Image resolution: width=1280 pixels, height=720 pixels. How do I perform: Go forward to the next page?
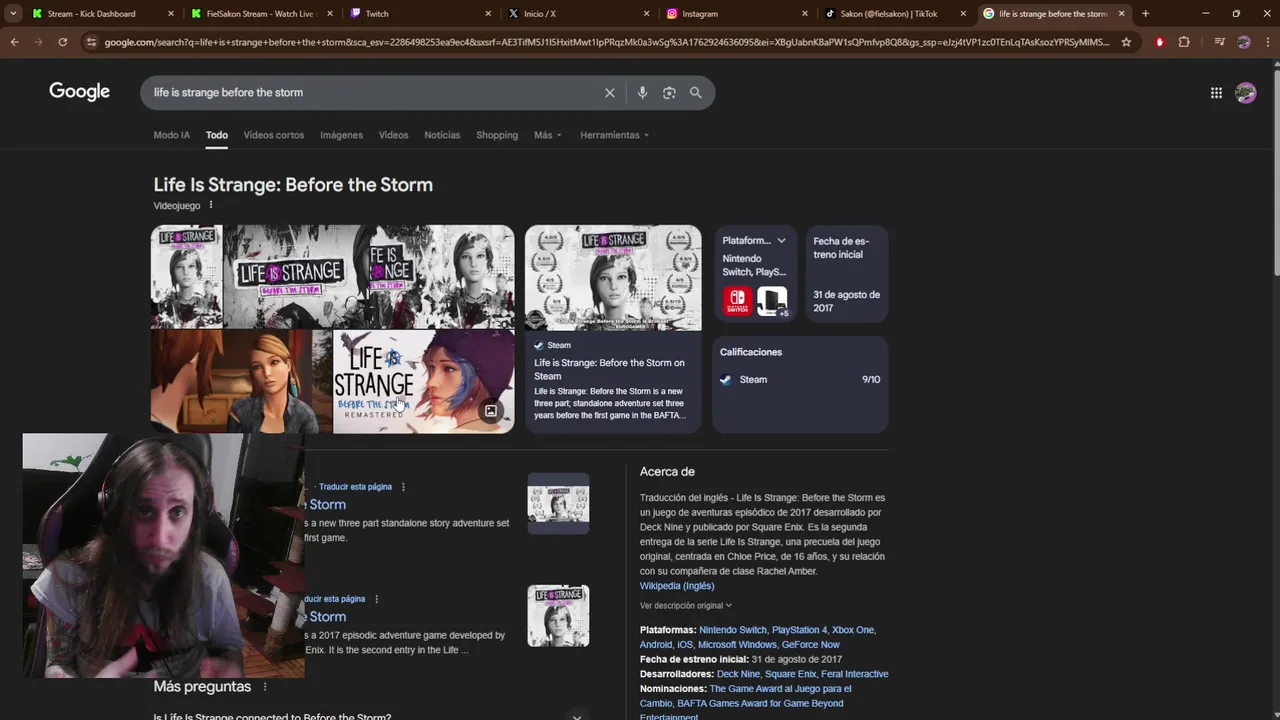coord(38,42)
